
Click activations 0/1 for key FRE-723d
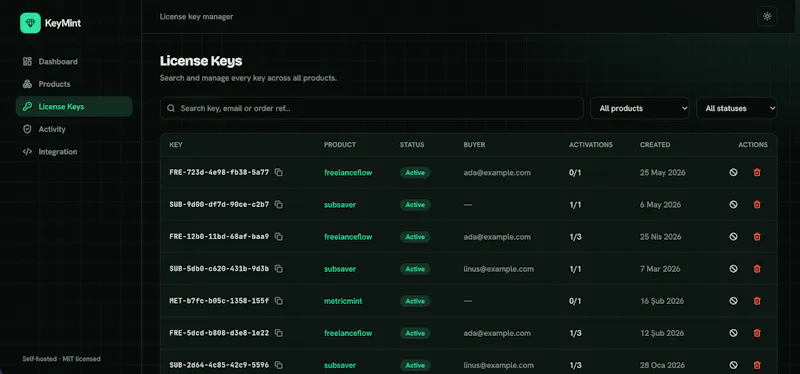[575, 172]
